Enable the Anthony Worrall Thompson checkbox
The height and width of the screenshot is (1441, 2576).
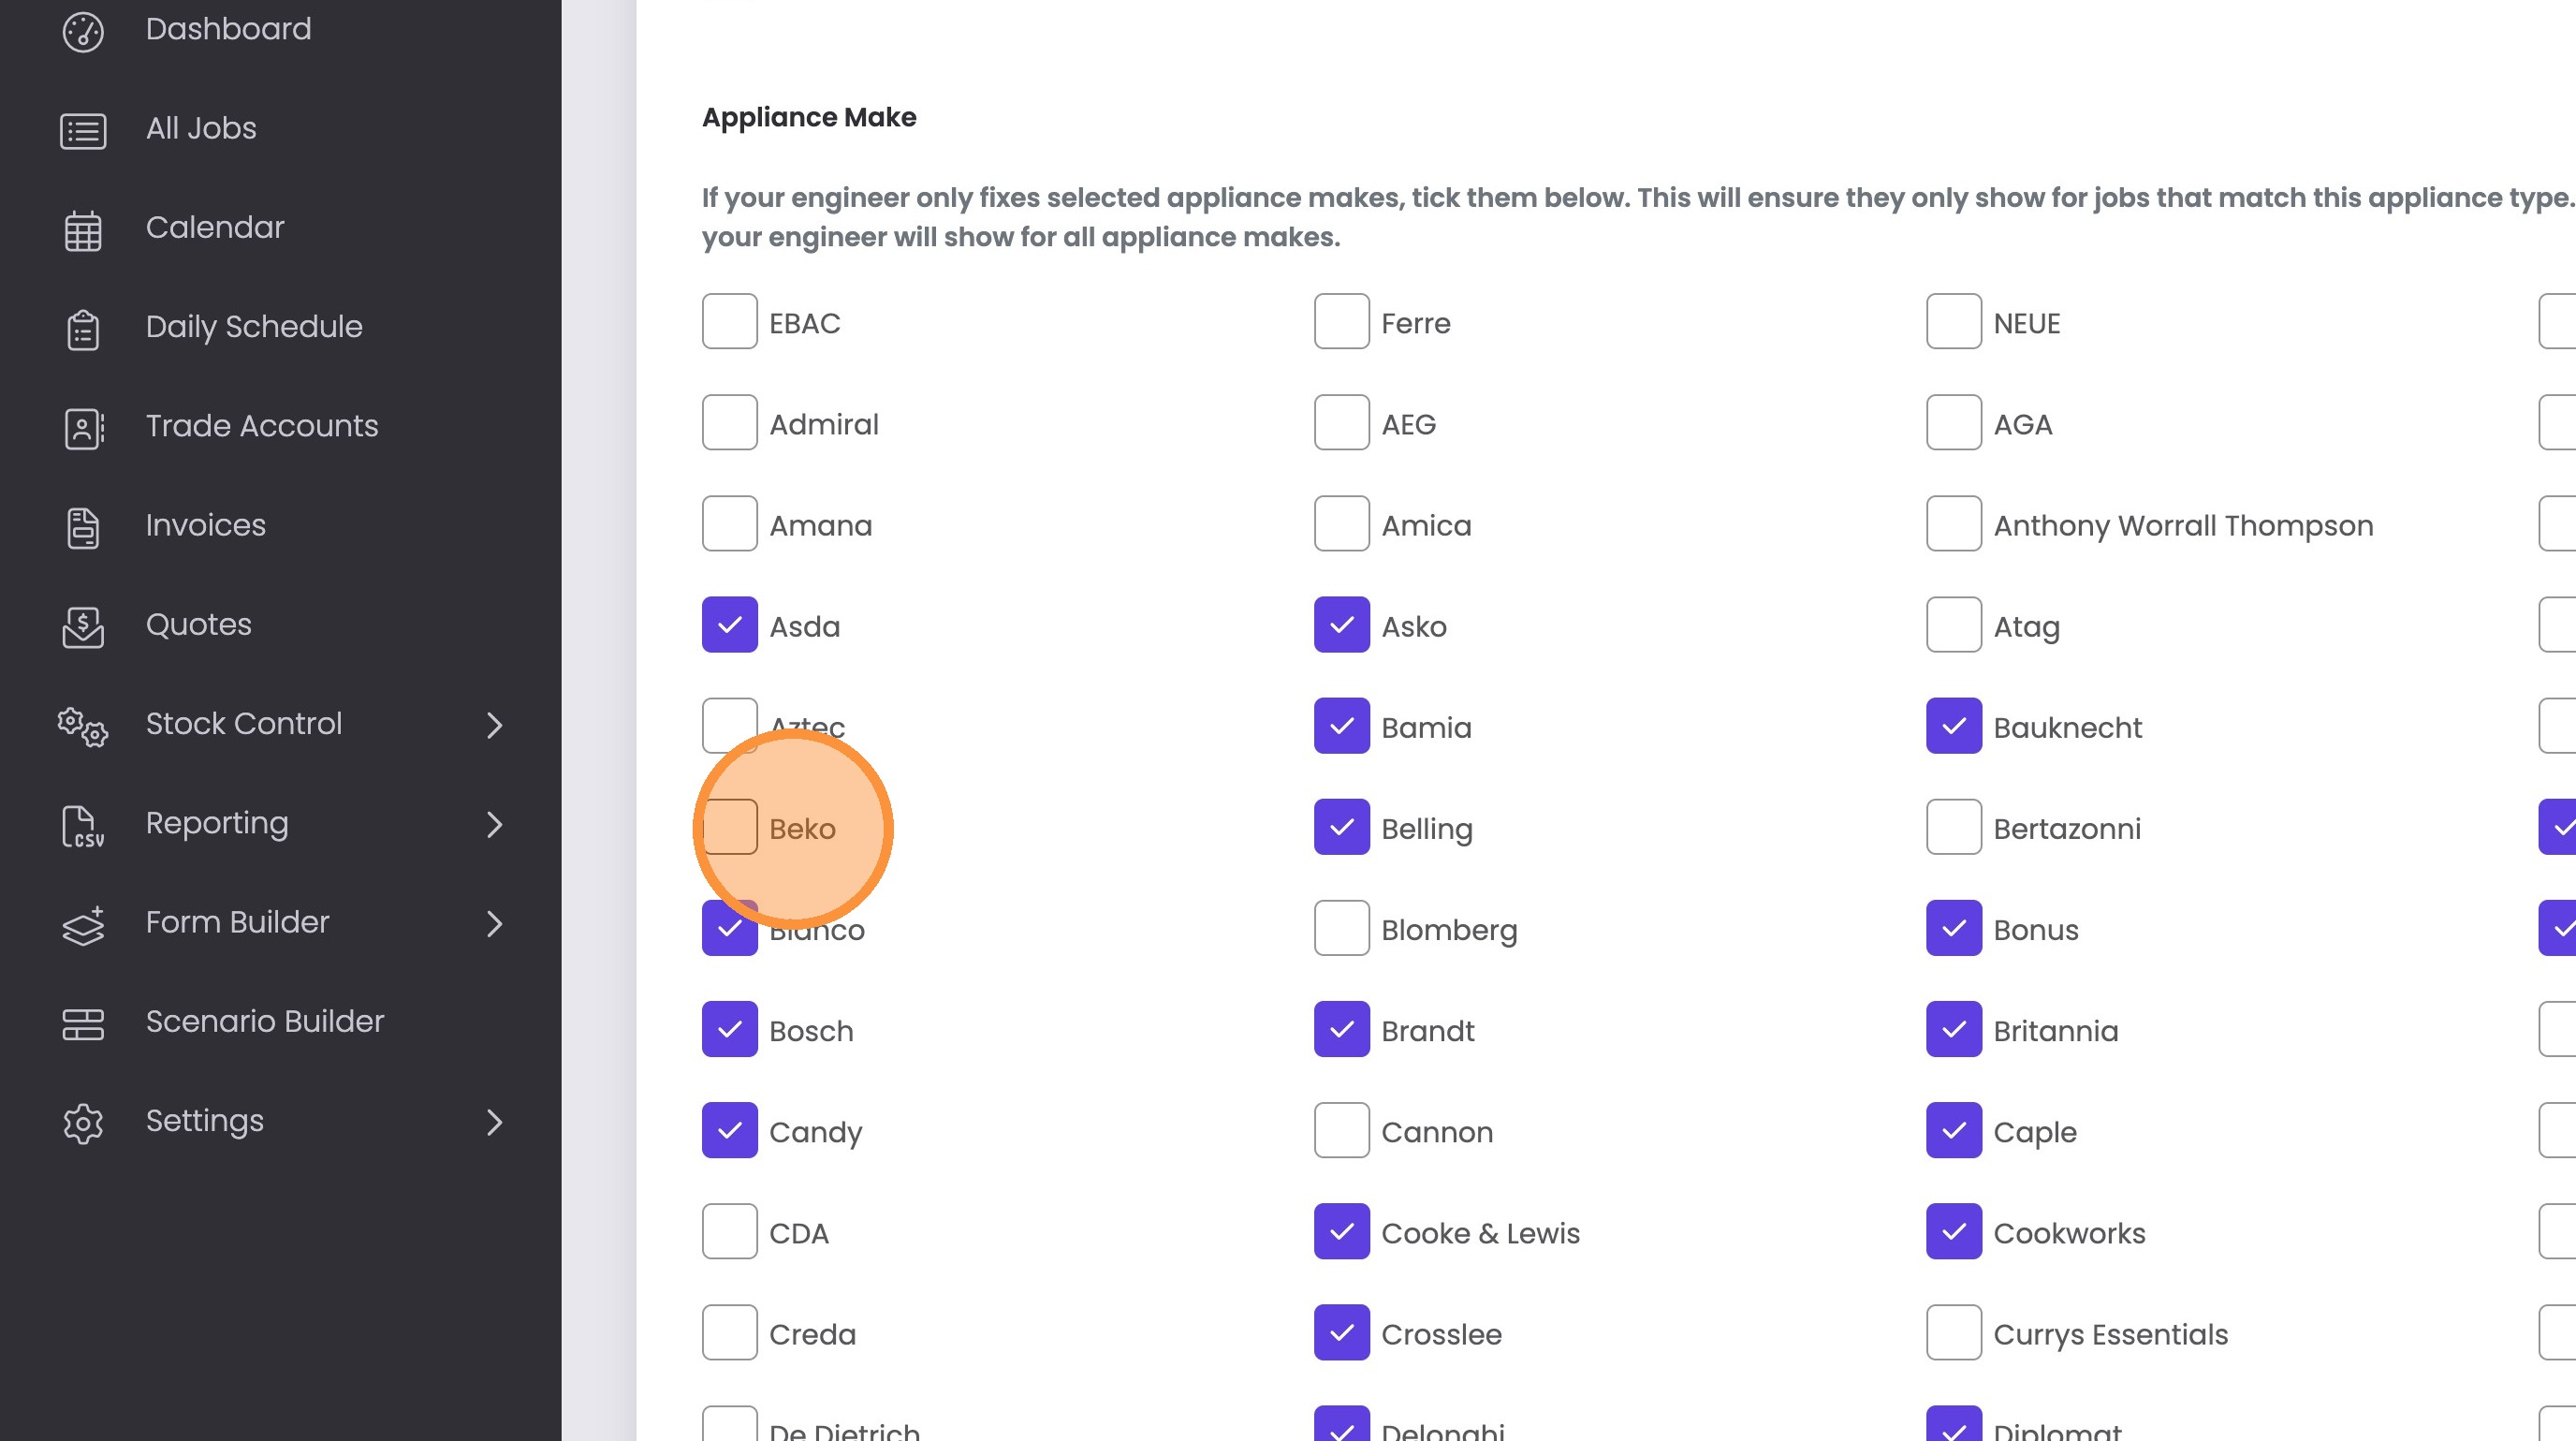pos(1954,524)
